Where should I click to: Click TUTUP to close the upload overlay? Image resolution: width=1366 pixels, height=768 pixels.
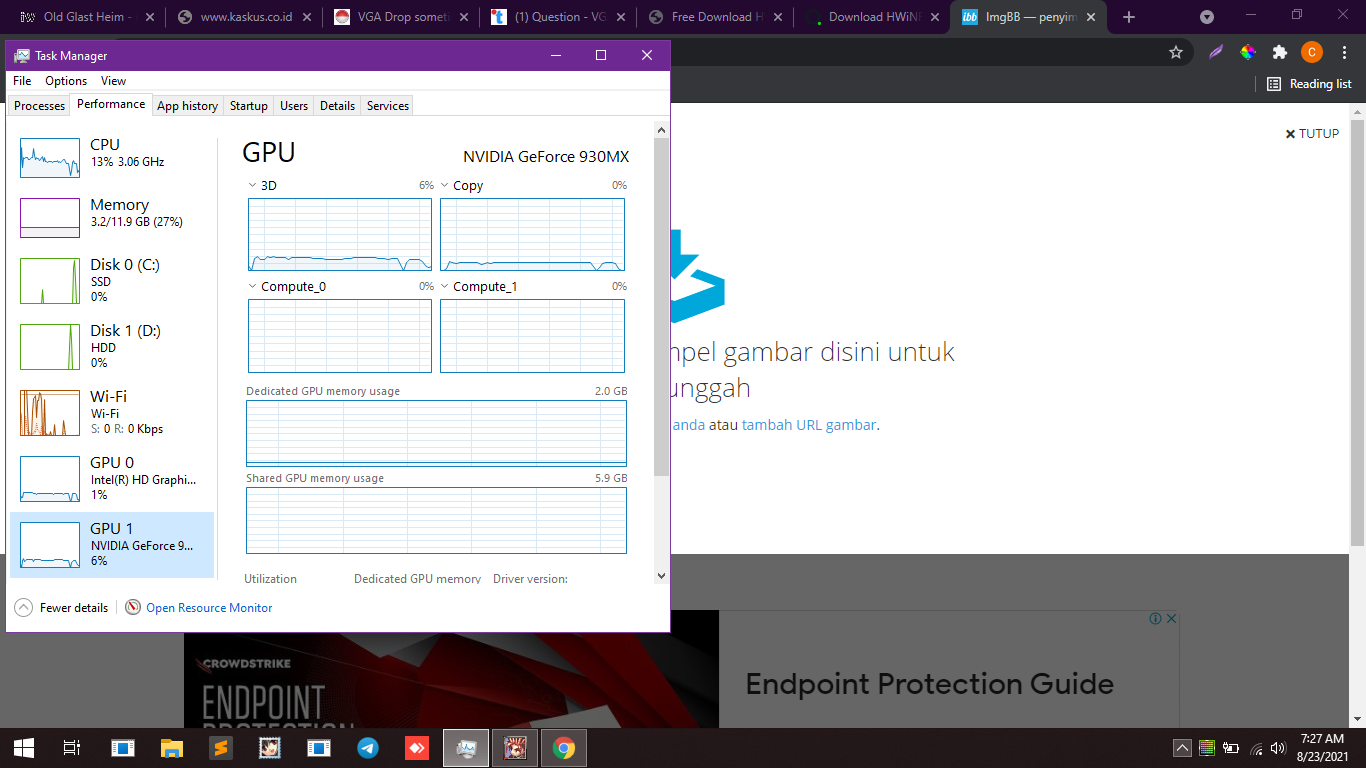pos(1312,133)
